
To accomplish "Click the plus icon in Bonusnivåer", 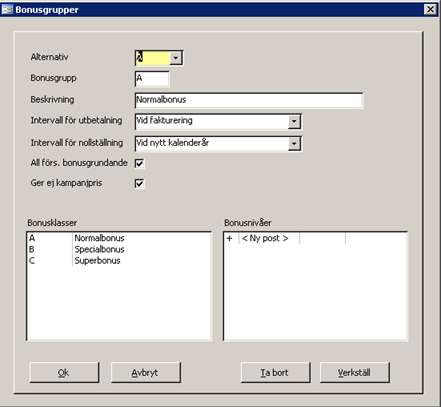I will point(229,238).
